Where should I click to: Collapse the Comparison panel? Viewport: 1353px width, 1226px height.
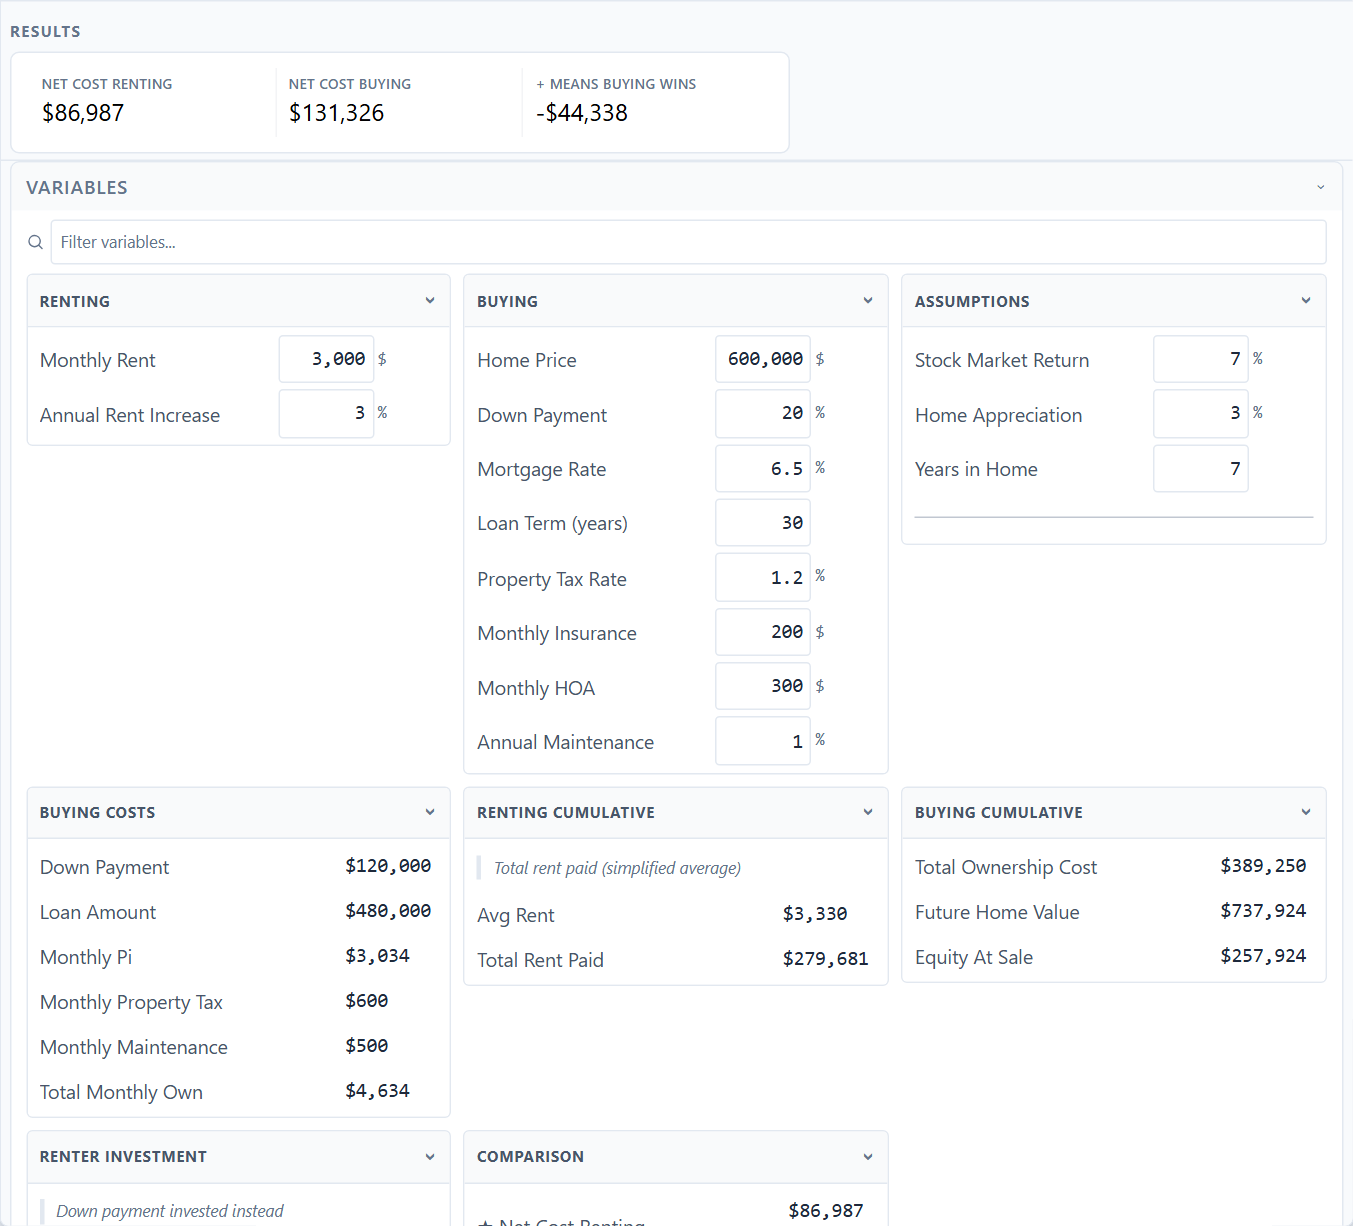pyautogui.click(x=868, y=1157)
